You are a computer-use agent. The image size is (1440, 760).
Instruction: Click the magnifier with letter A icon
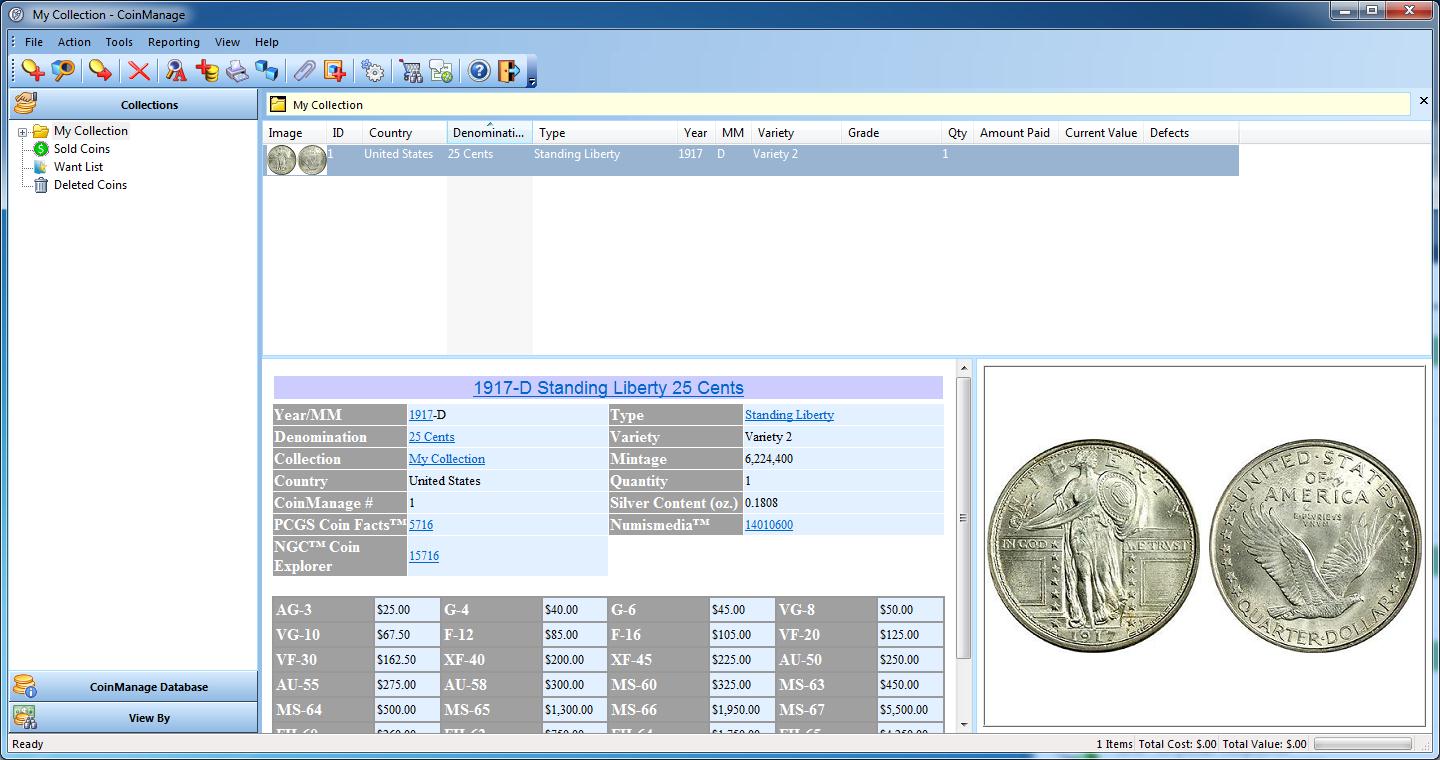(x=176, y=71)
